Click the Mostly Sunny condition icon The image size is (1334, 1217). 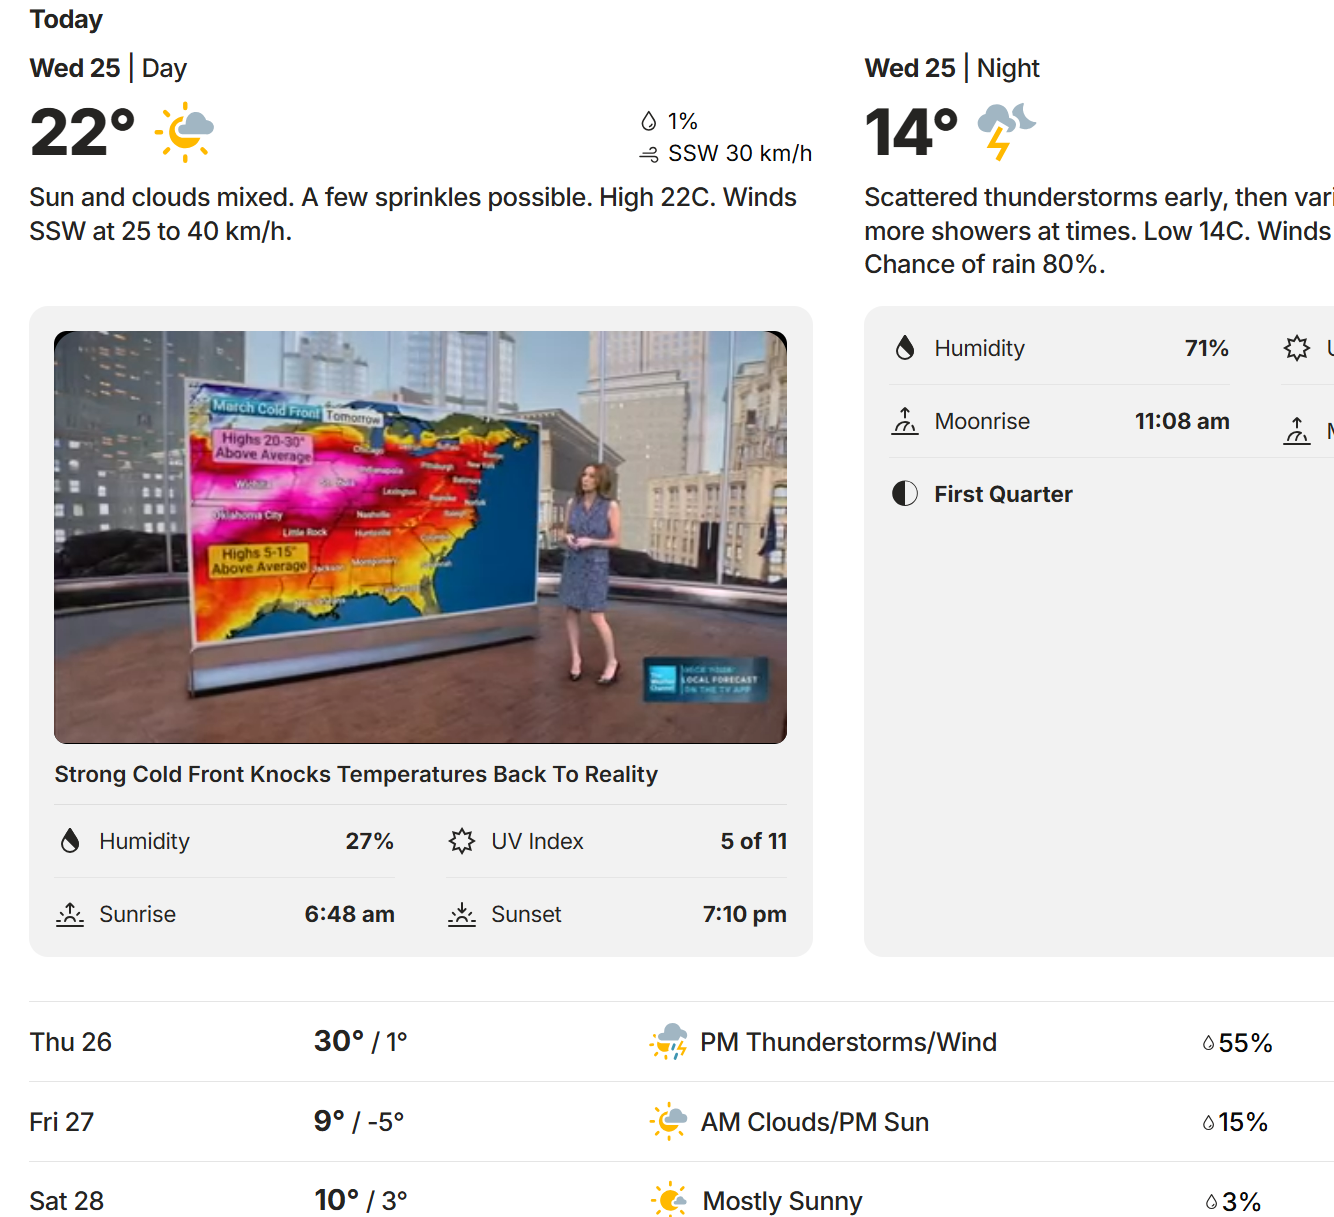pos(669,1200)
